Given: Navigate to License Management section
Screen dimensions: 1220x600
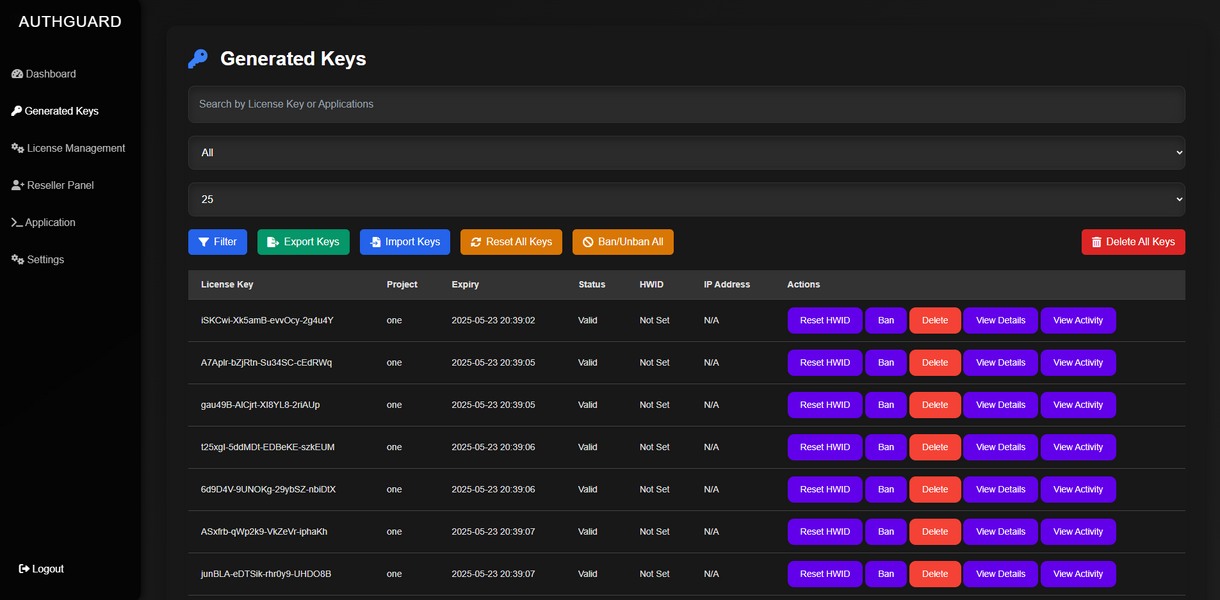Looking at the screenshot, I should pyautogui.click(x=67, y=147).
